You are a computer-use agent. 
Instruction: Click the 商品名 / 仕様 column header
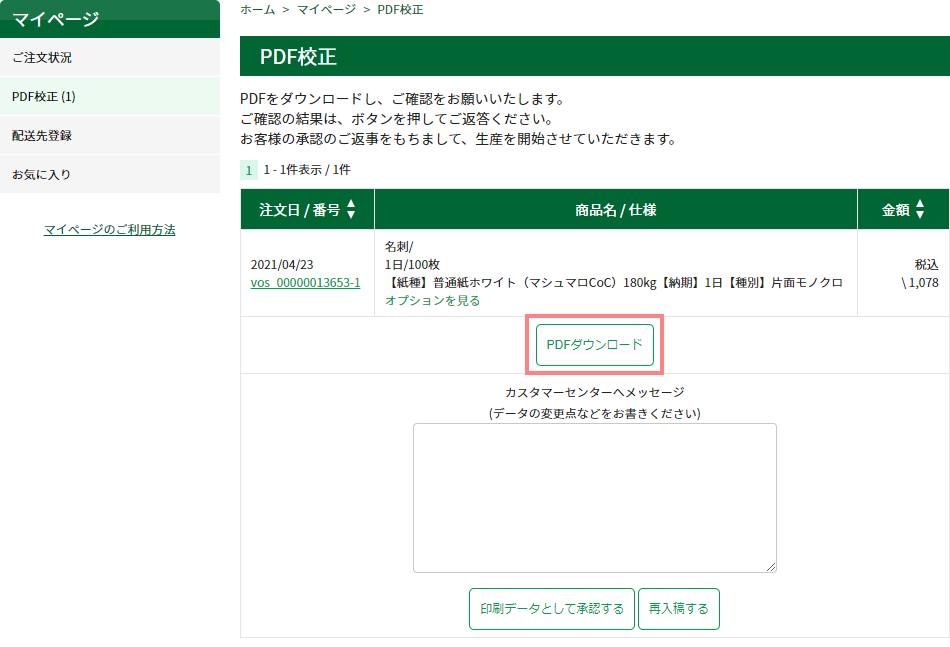tap(615, 210)
